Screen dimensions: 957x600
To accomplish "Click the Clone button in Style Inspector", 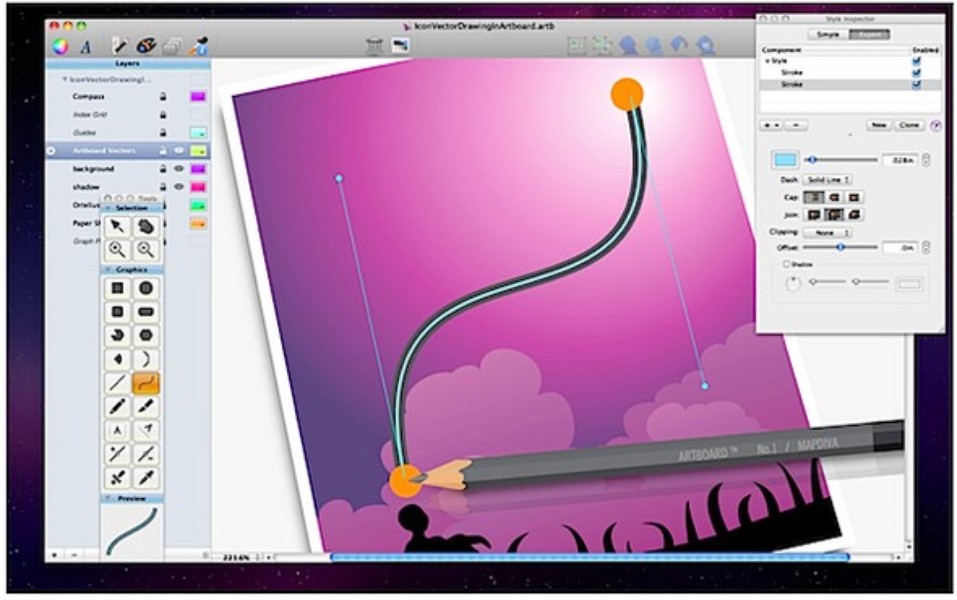I will coord(909,125).
